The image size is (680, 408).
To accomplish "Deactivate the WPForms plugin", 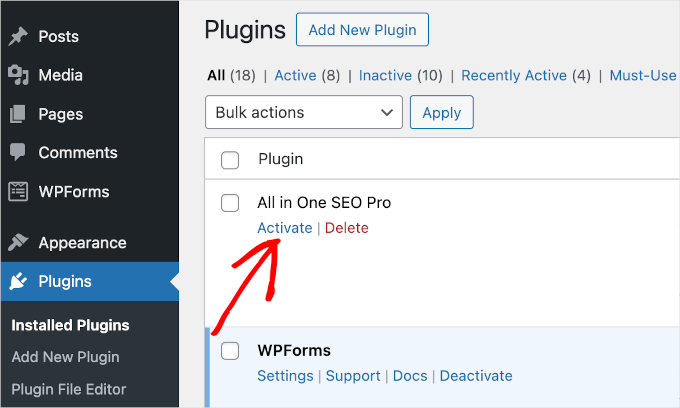I will (x=476, y=376).
